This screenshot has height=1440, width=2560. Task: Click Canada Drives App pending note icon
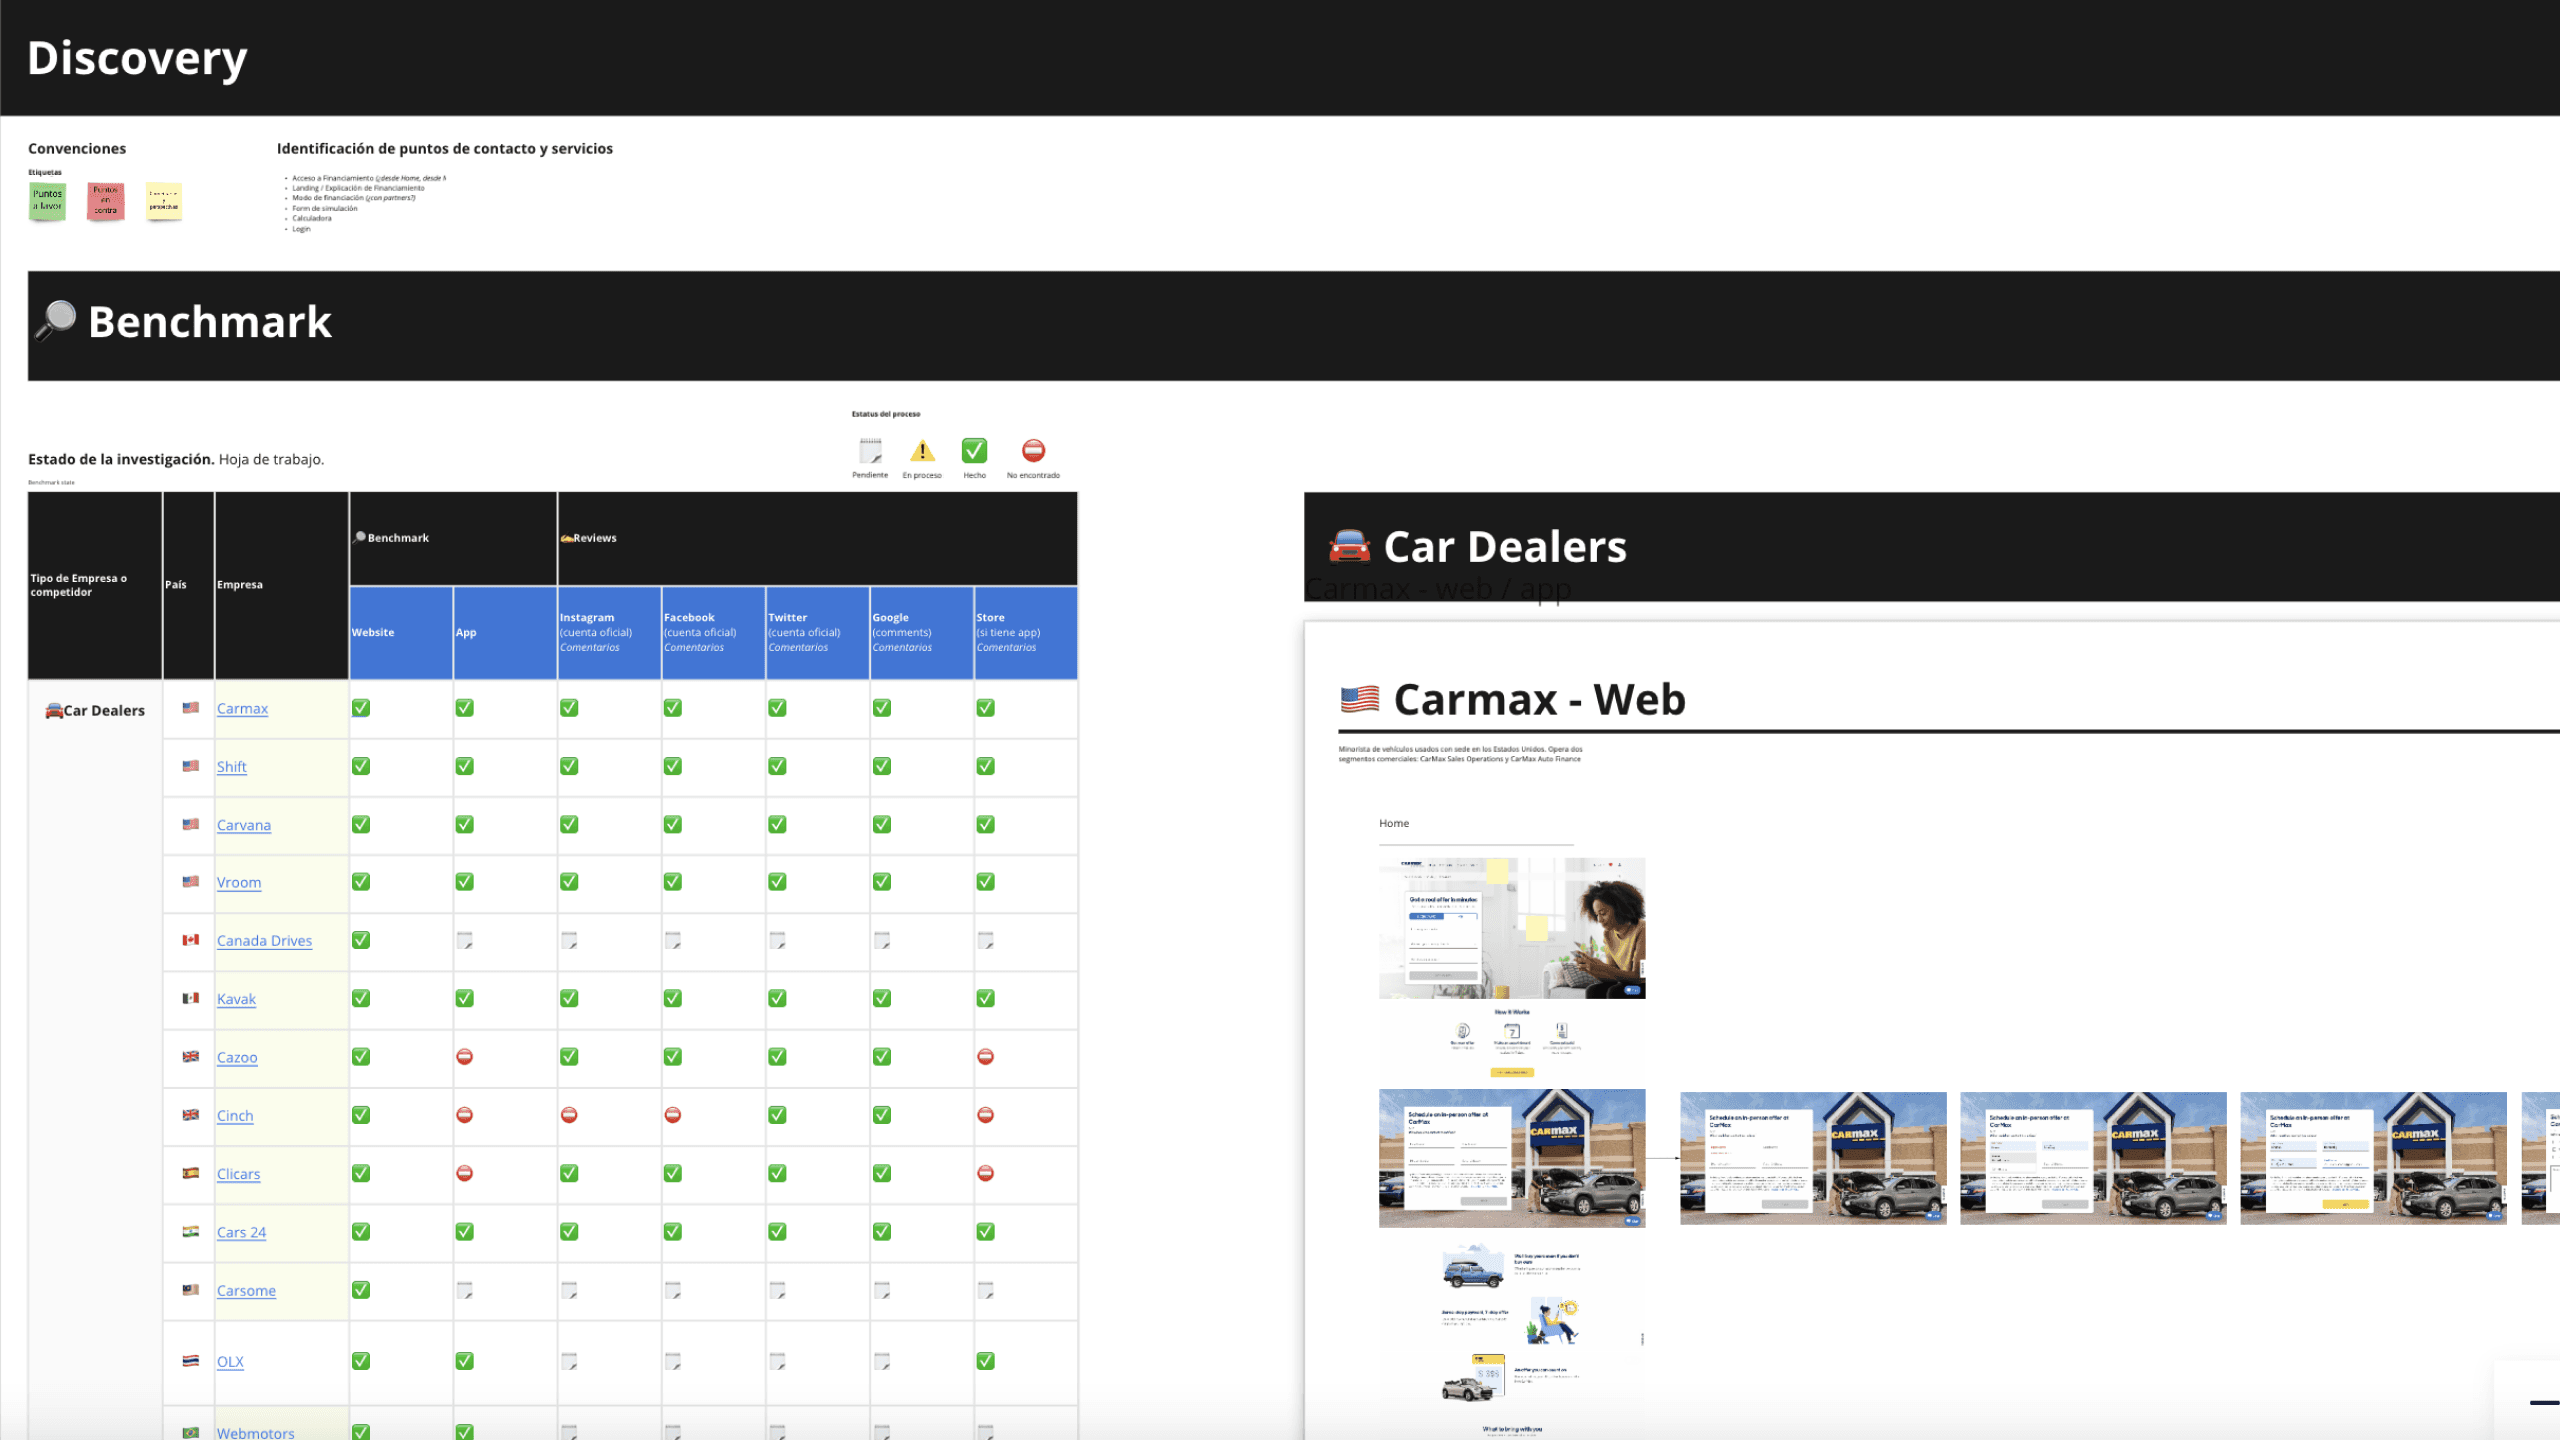(x=465, y=940)
